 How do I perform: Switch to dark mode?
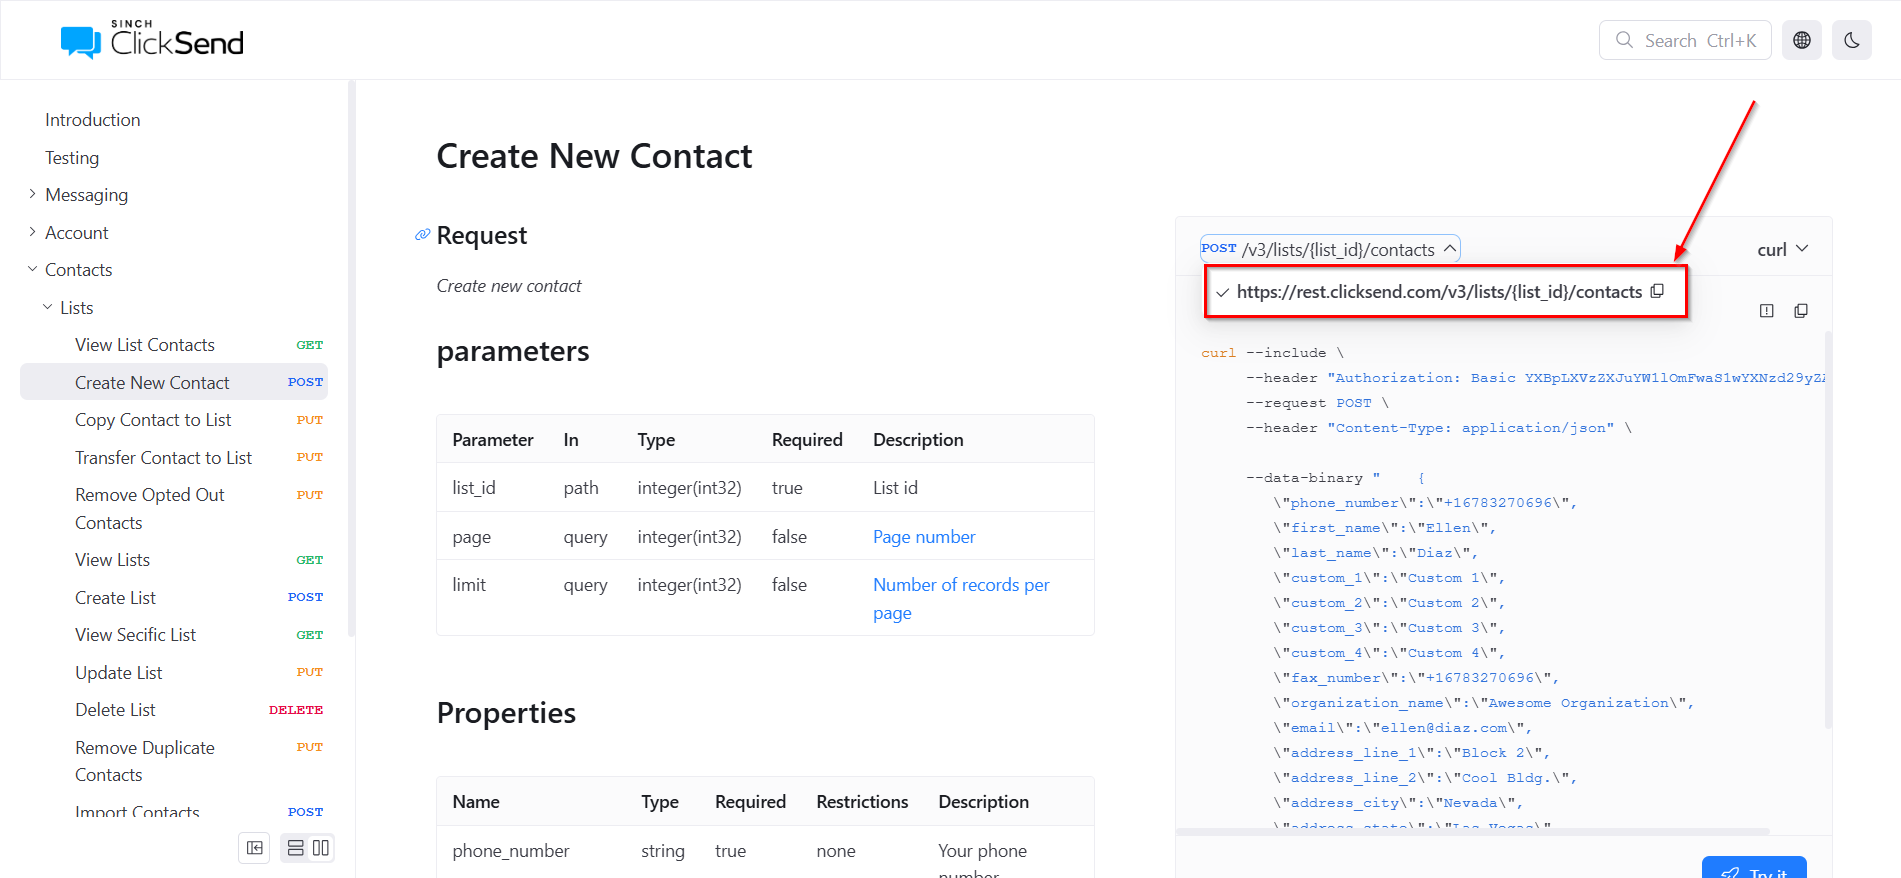point(1851,40)
